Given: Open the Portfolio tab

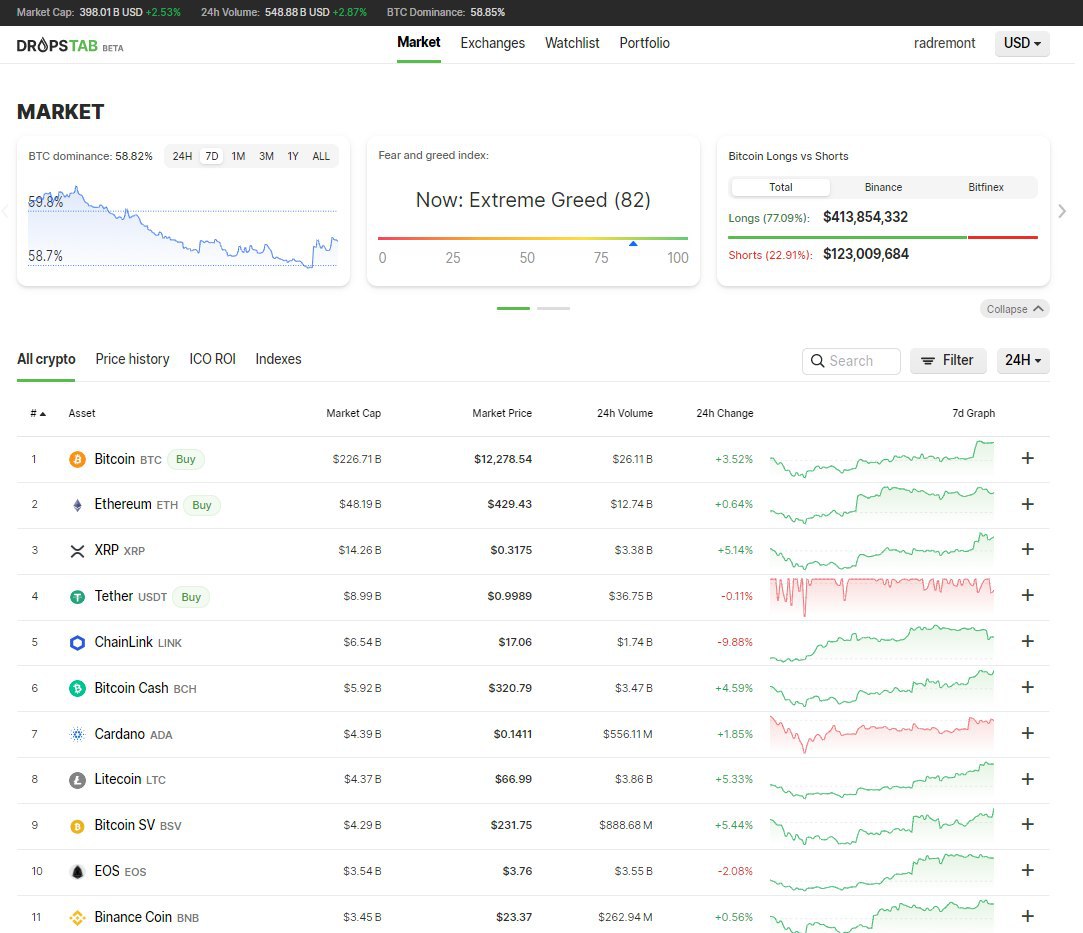Looking at the screenshot, I should click(644, 43).
